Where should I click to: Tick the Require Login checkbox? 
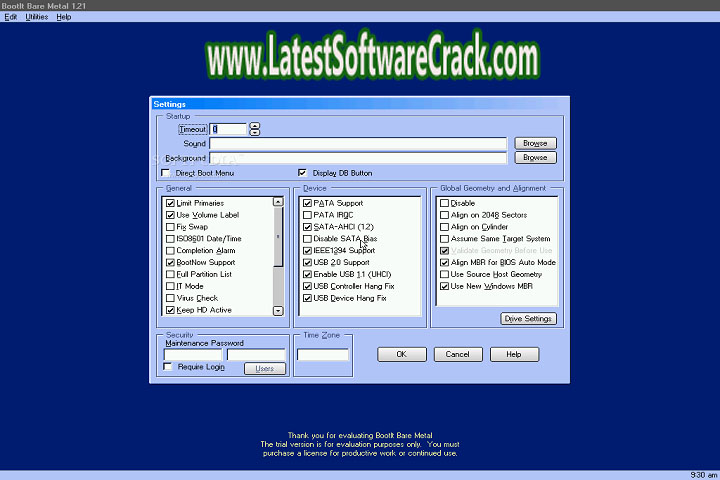[168, 367]
